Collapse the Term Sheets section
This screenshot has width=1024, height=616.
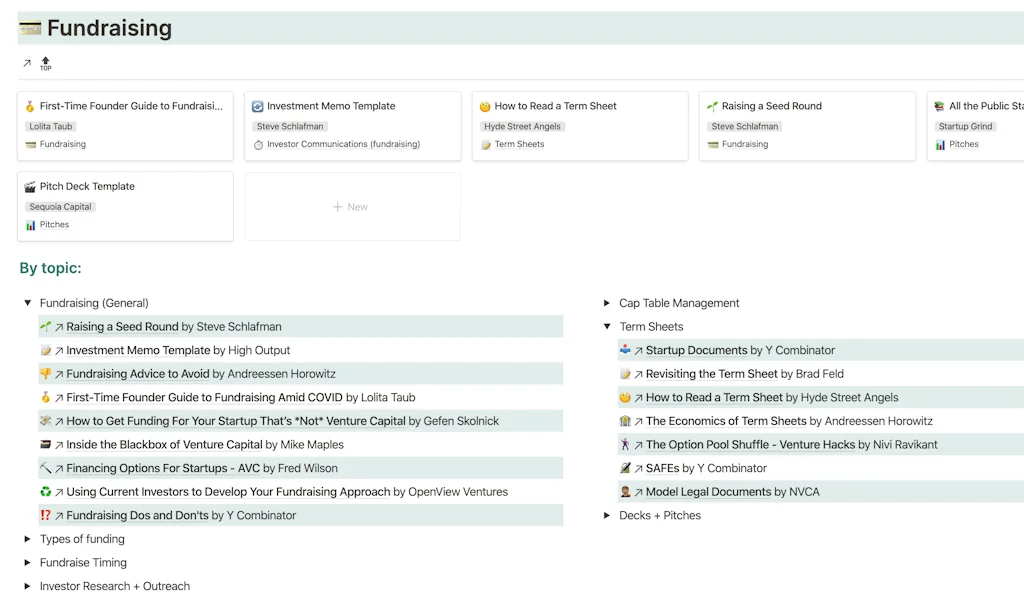click(x=607, y=326)
